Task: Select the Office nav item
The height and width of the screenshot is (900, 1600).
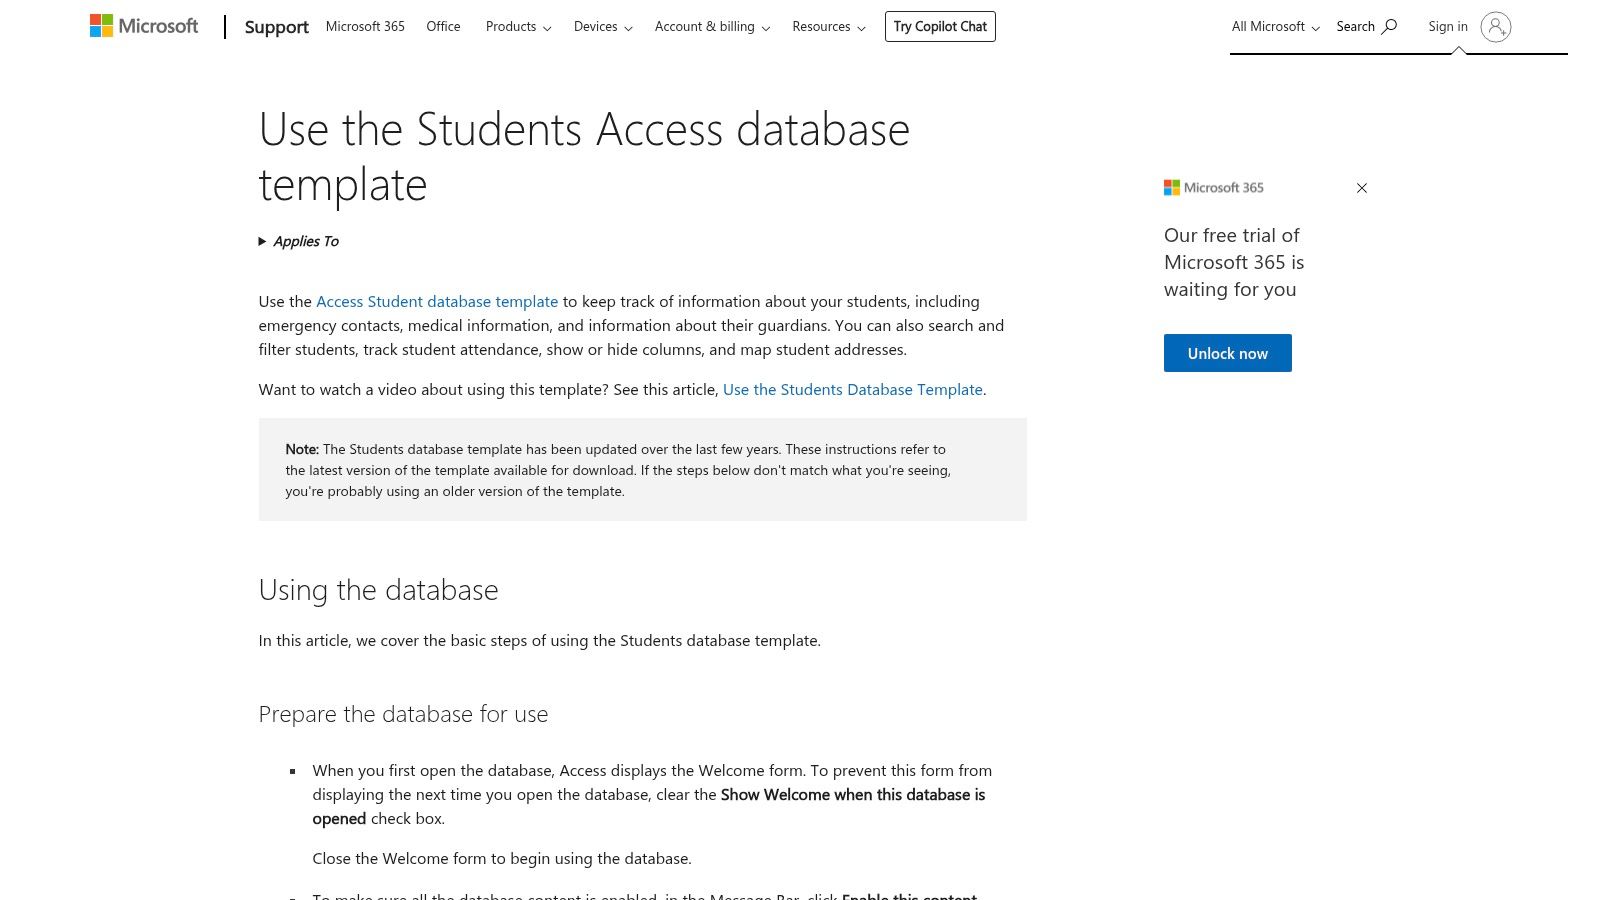Action: click(x=443, y=27)
